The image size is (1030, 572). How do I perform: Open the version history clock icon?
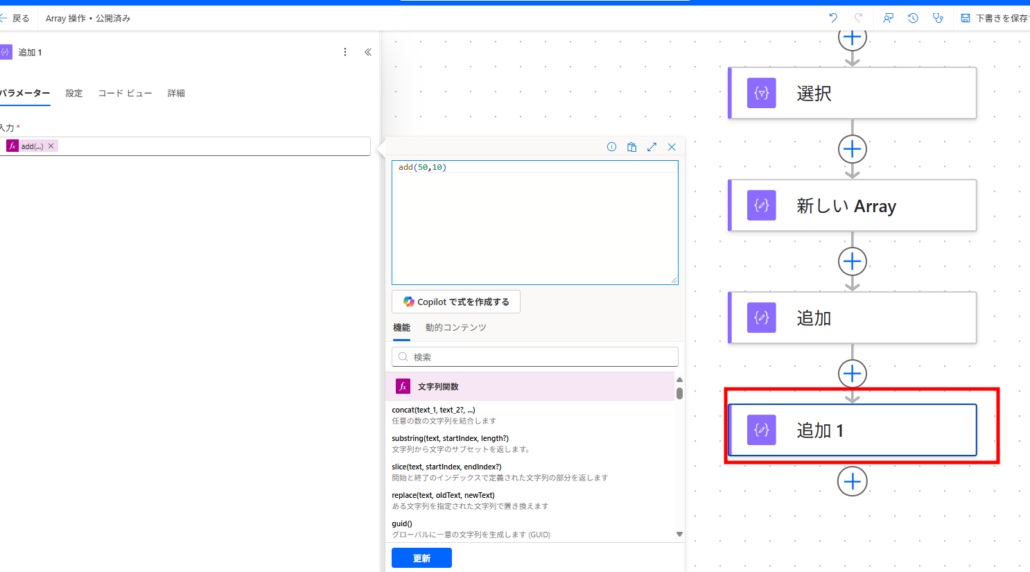tap(913, 18)
